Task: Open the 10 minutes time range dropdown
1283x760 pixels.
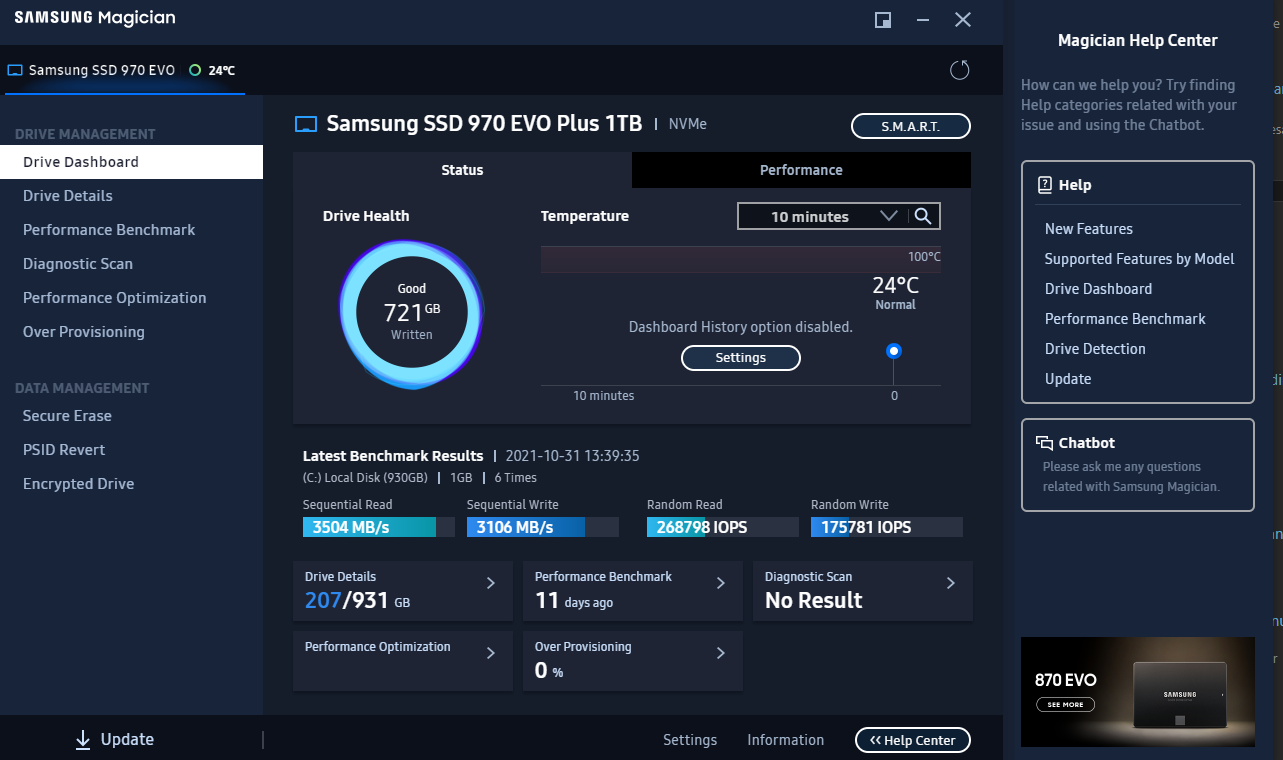Action: tap(821, 216)
